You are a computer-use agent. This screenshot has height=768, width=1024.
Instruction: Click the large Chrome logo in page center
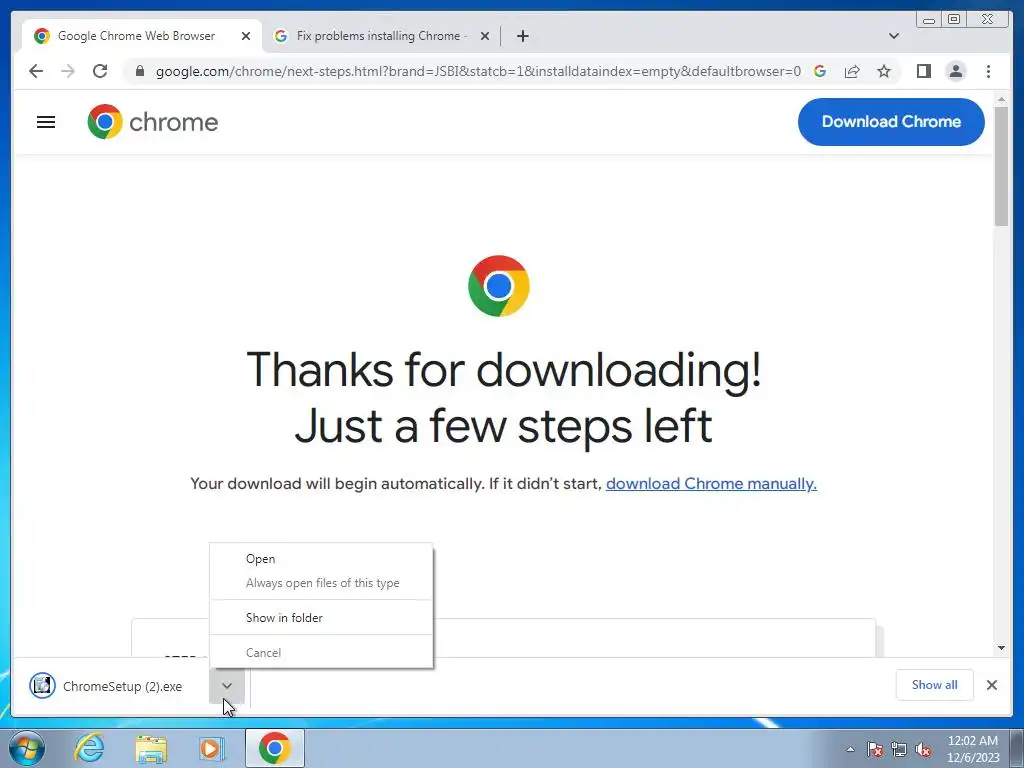(498, 286)
